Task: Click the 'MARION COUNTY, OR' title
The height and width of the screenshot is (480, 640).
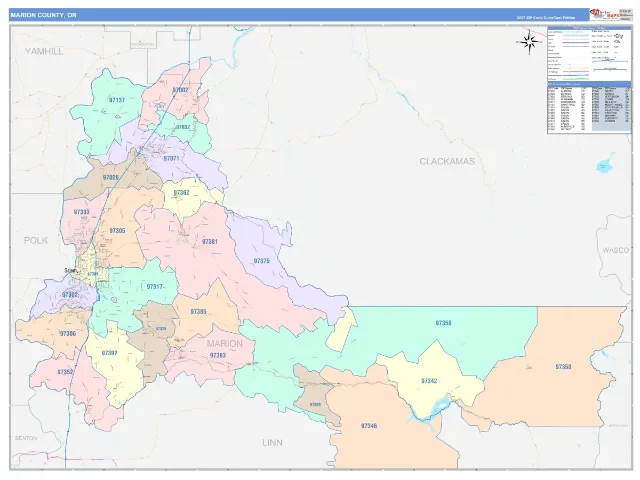Action: (43, 15)
